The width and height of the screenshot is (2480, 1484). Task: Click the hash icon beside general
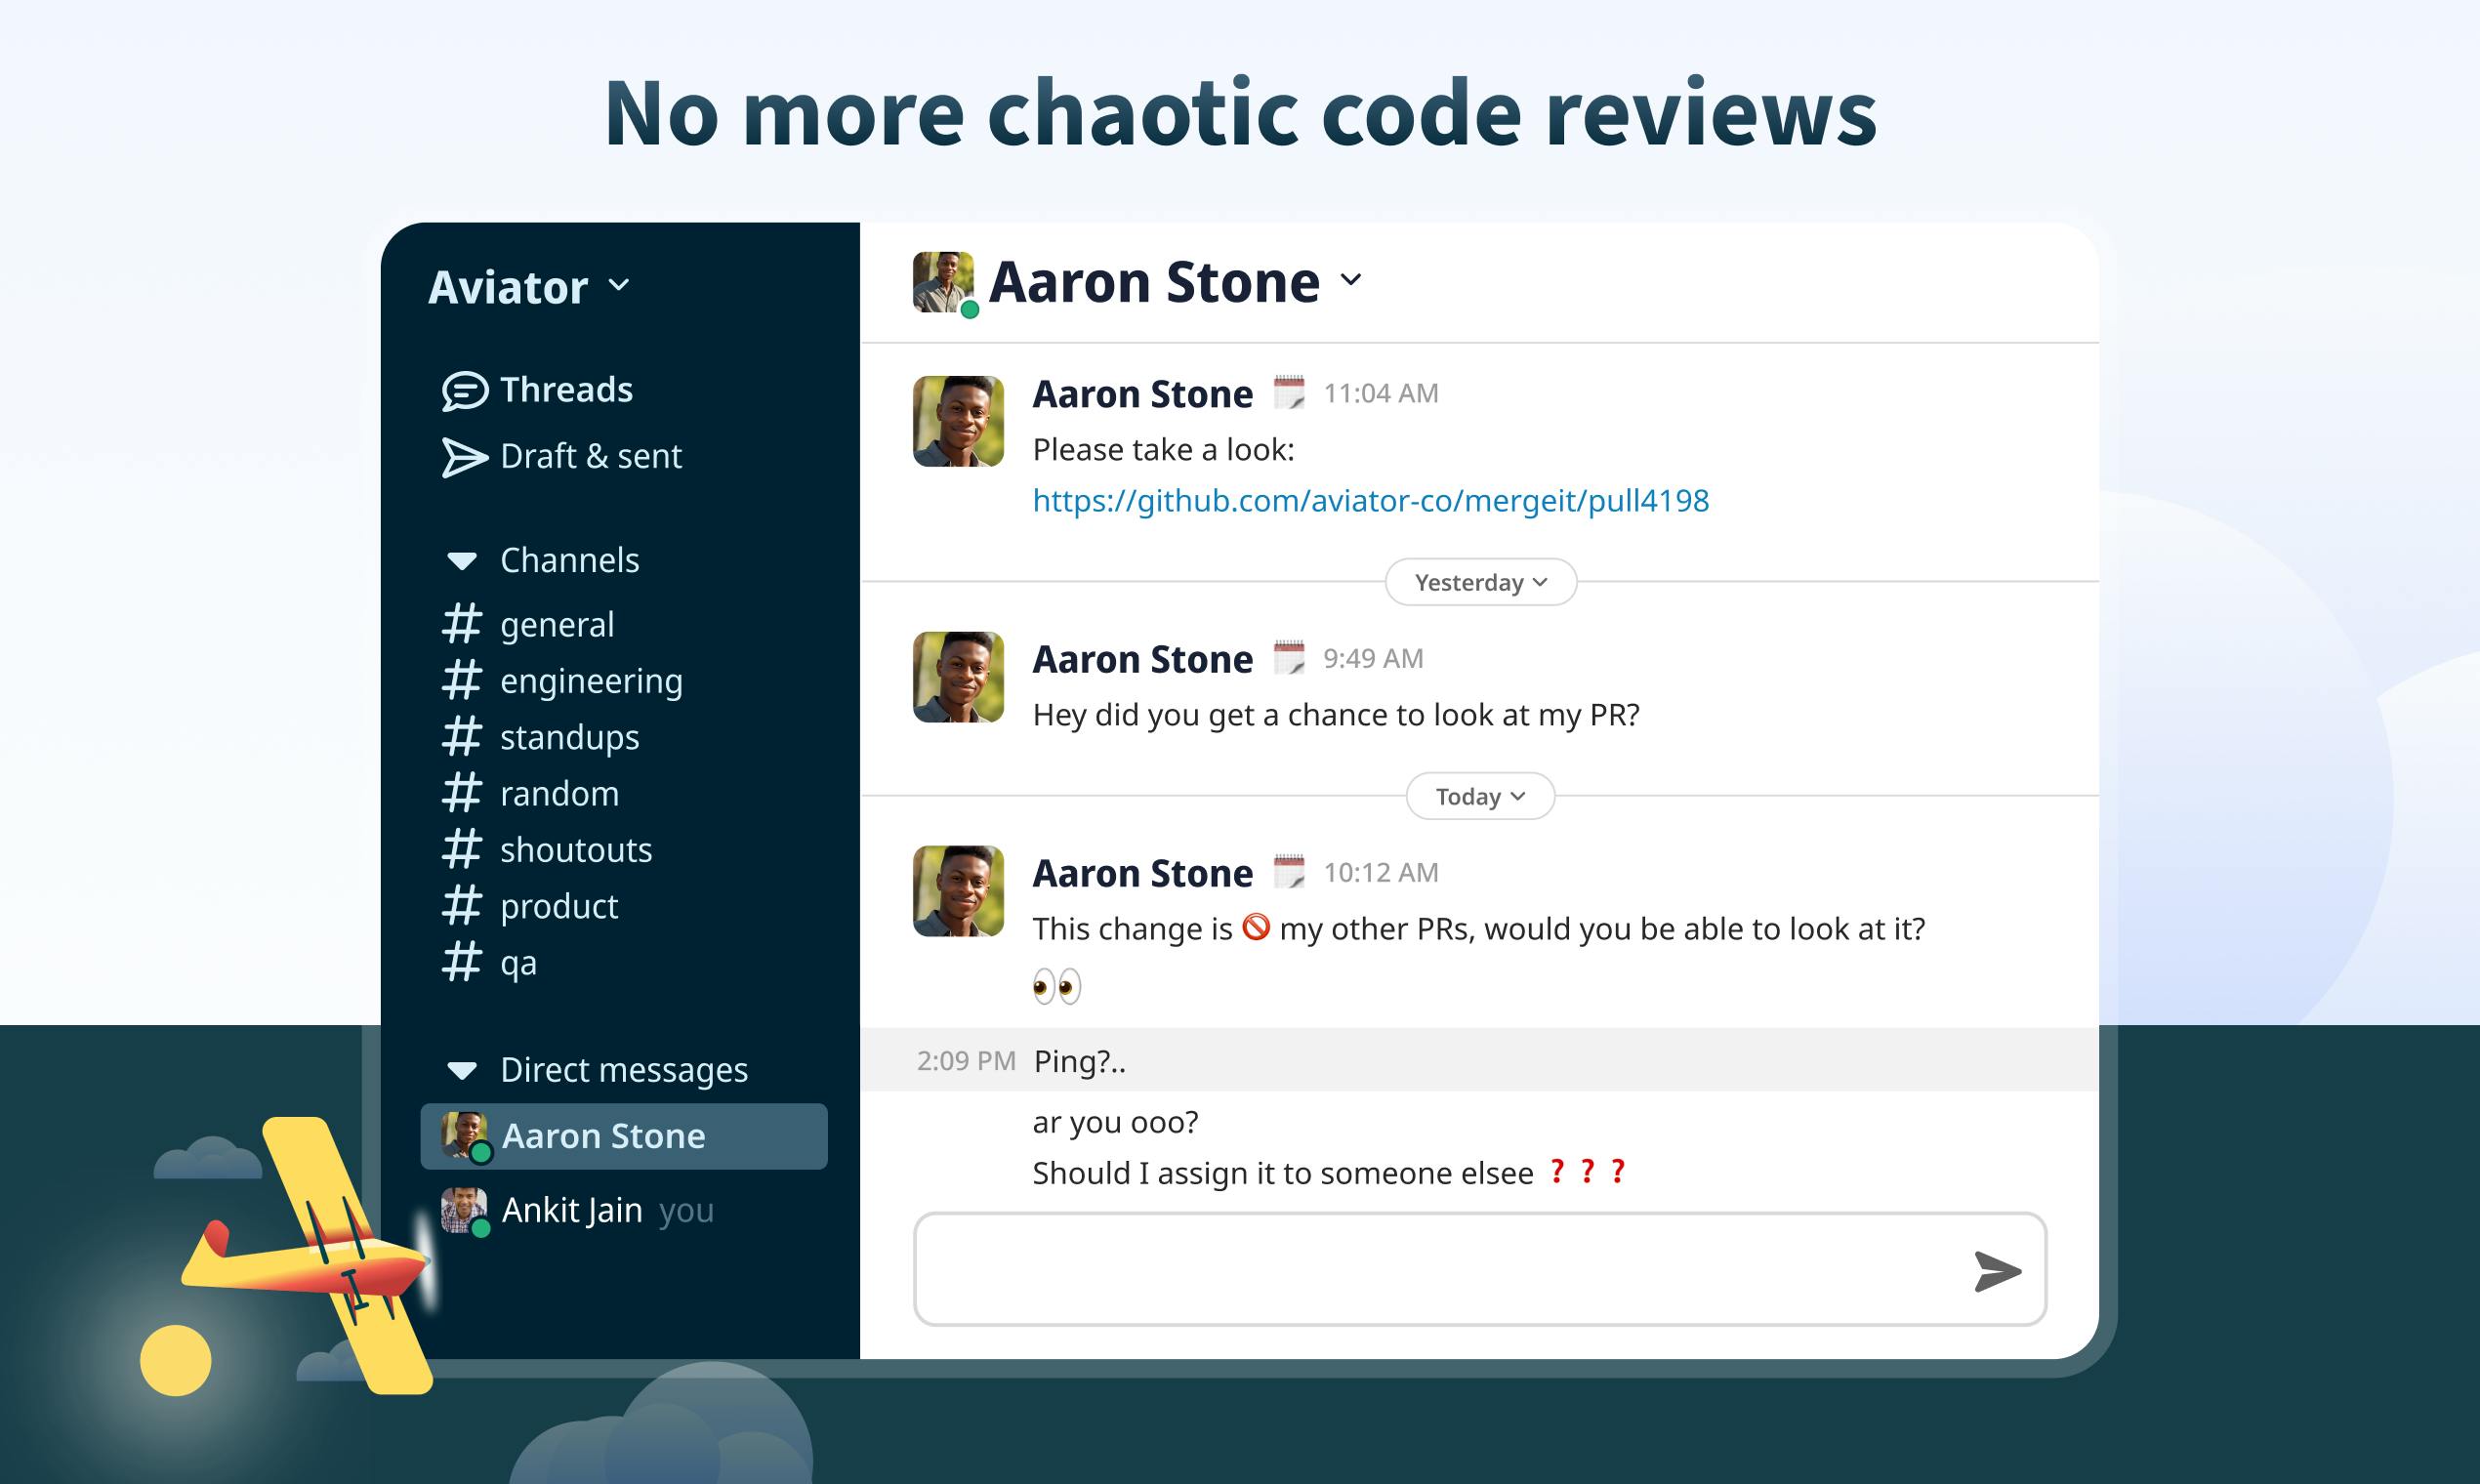(x=462, y=624)
